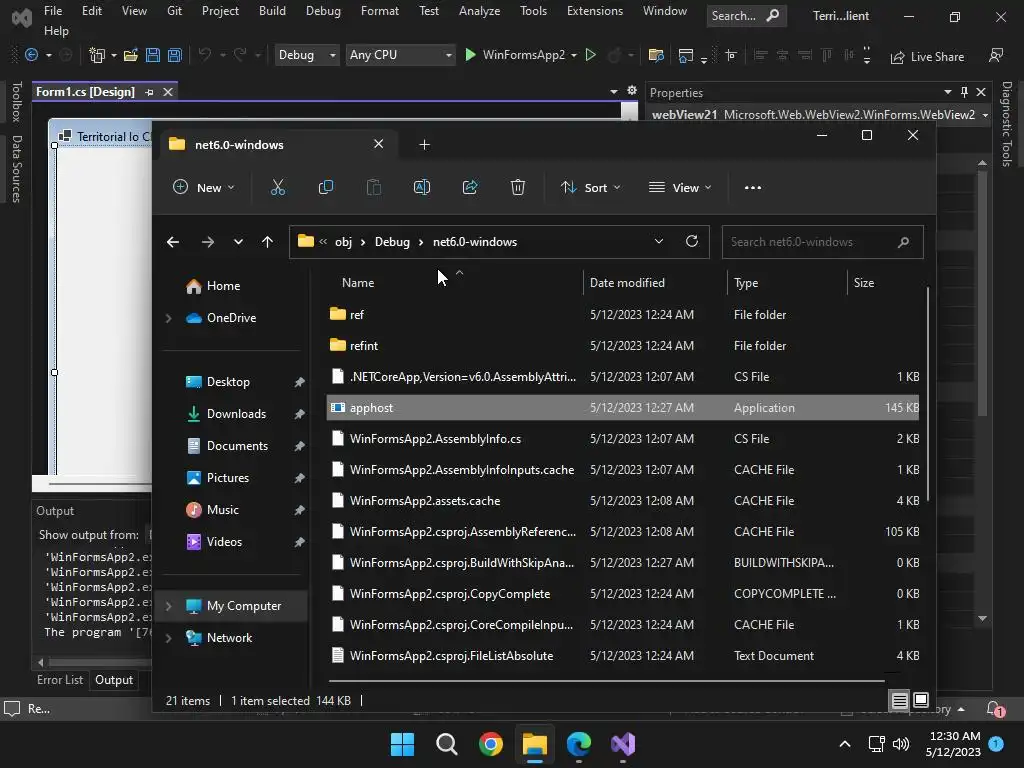Click Live Share button
1024x768 pixels.
tap(927, 57)
